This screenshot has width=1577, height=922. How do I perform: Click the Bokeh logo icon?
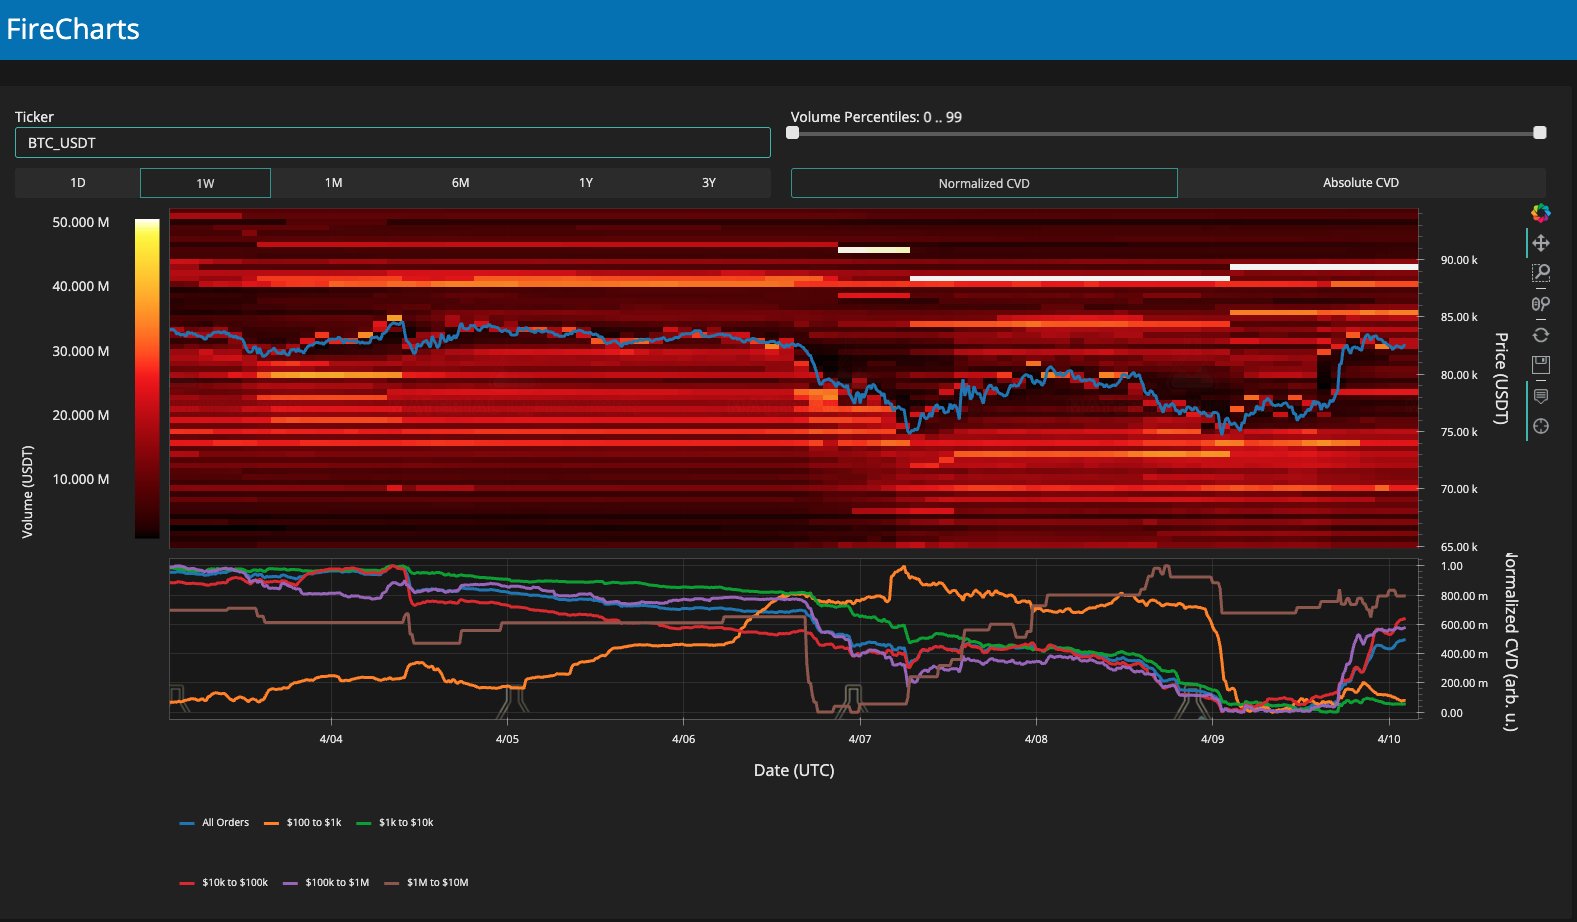click(x=1540, y=213)
